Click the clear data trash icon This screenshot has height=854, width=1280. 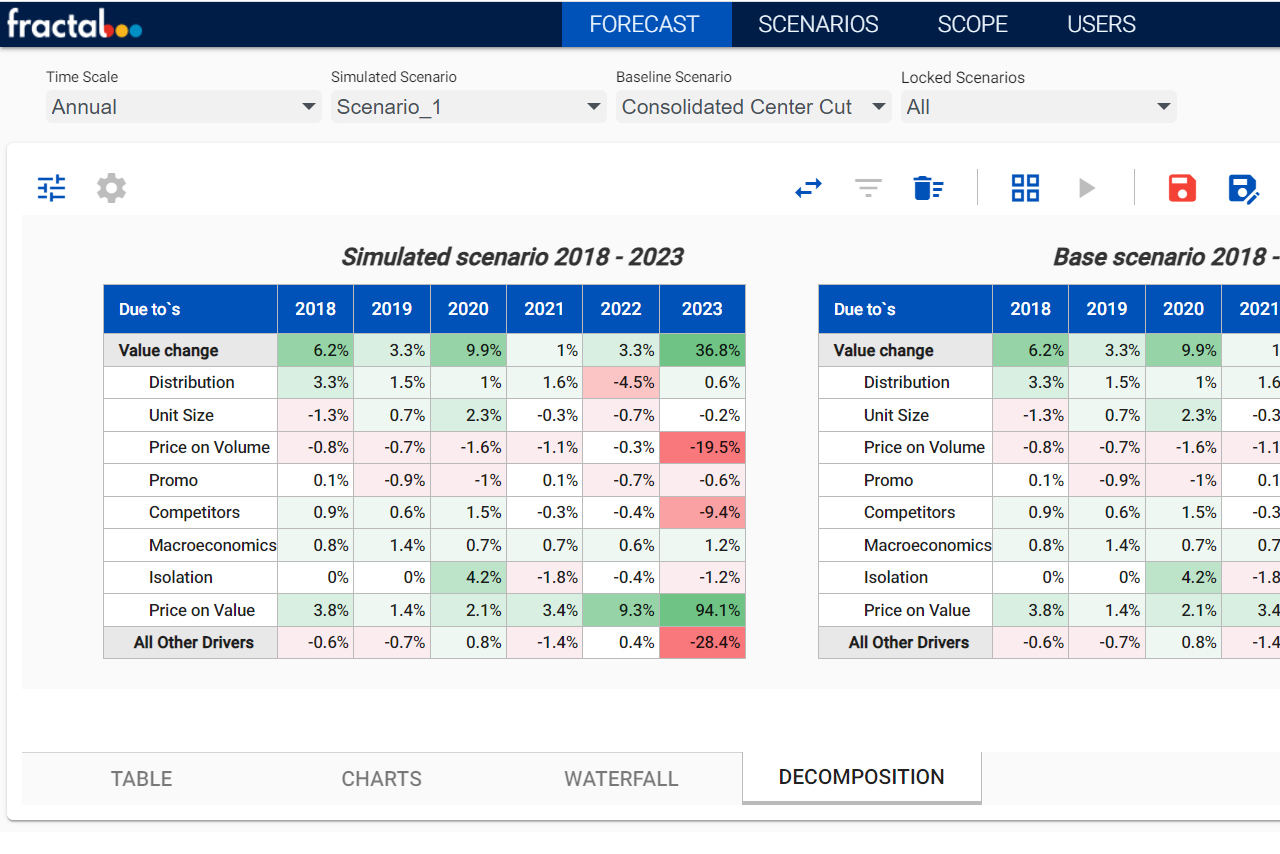[928, 187]
